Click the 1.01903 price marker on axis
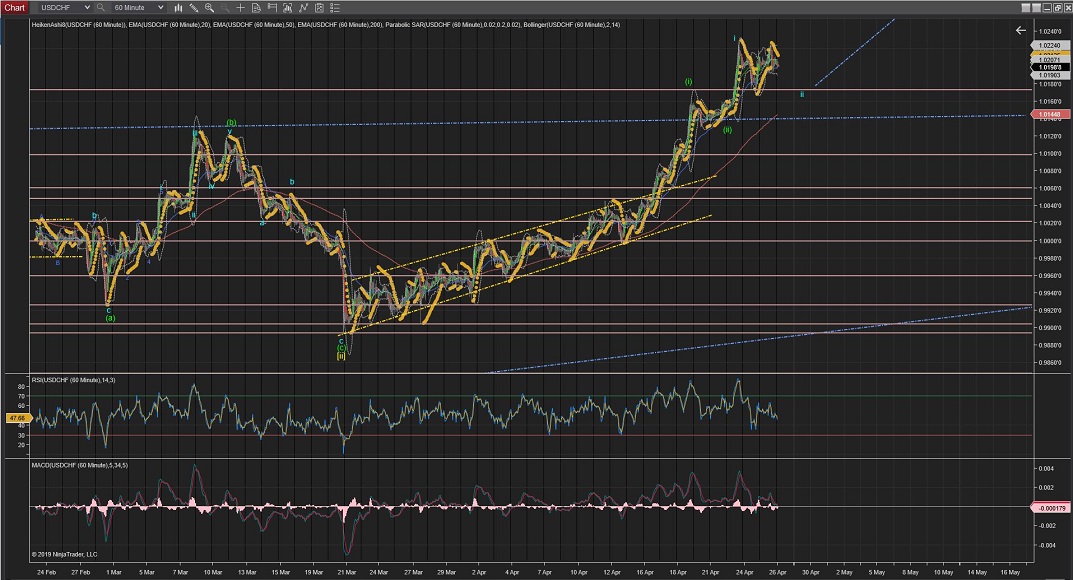The height and width of the screenshot is (580, 1073). click(x=1049, y=75)
